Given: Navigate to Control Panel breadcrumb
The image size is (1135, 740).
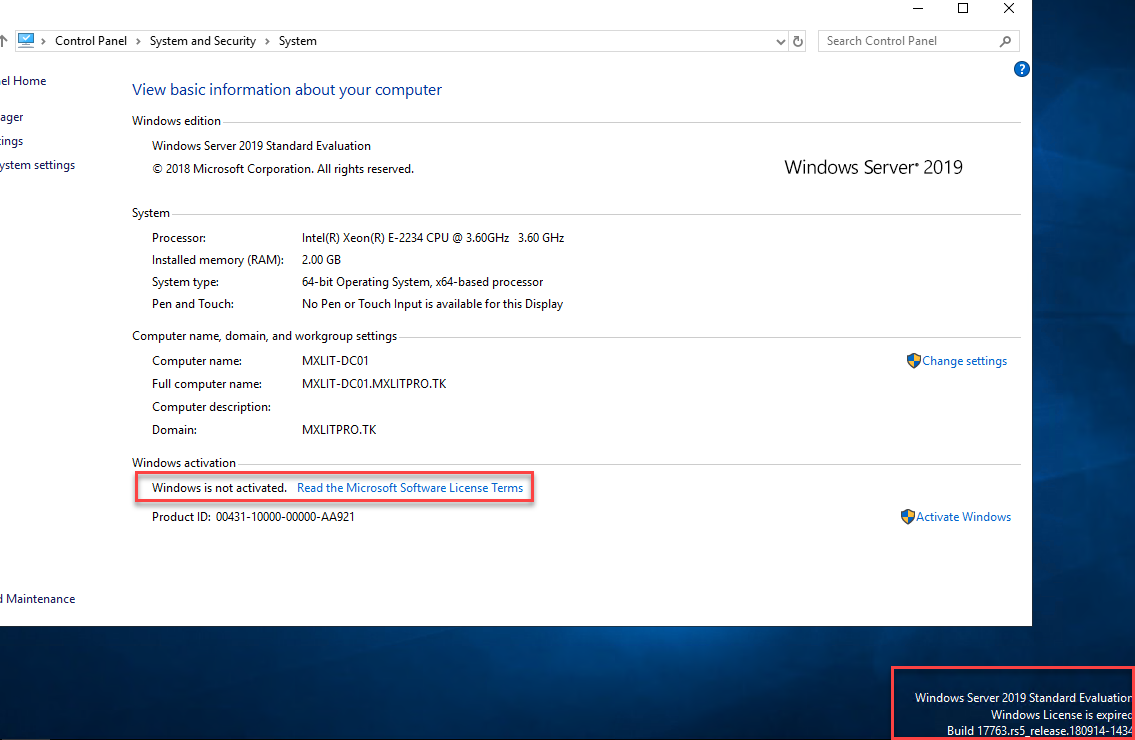Looking at the screenshot, I should [91, 41].
